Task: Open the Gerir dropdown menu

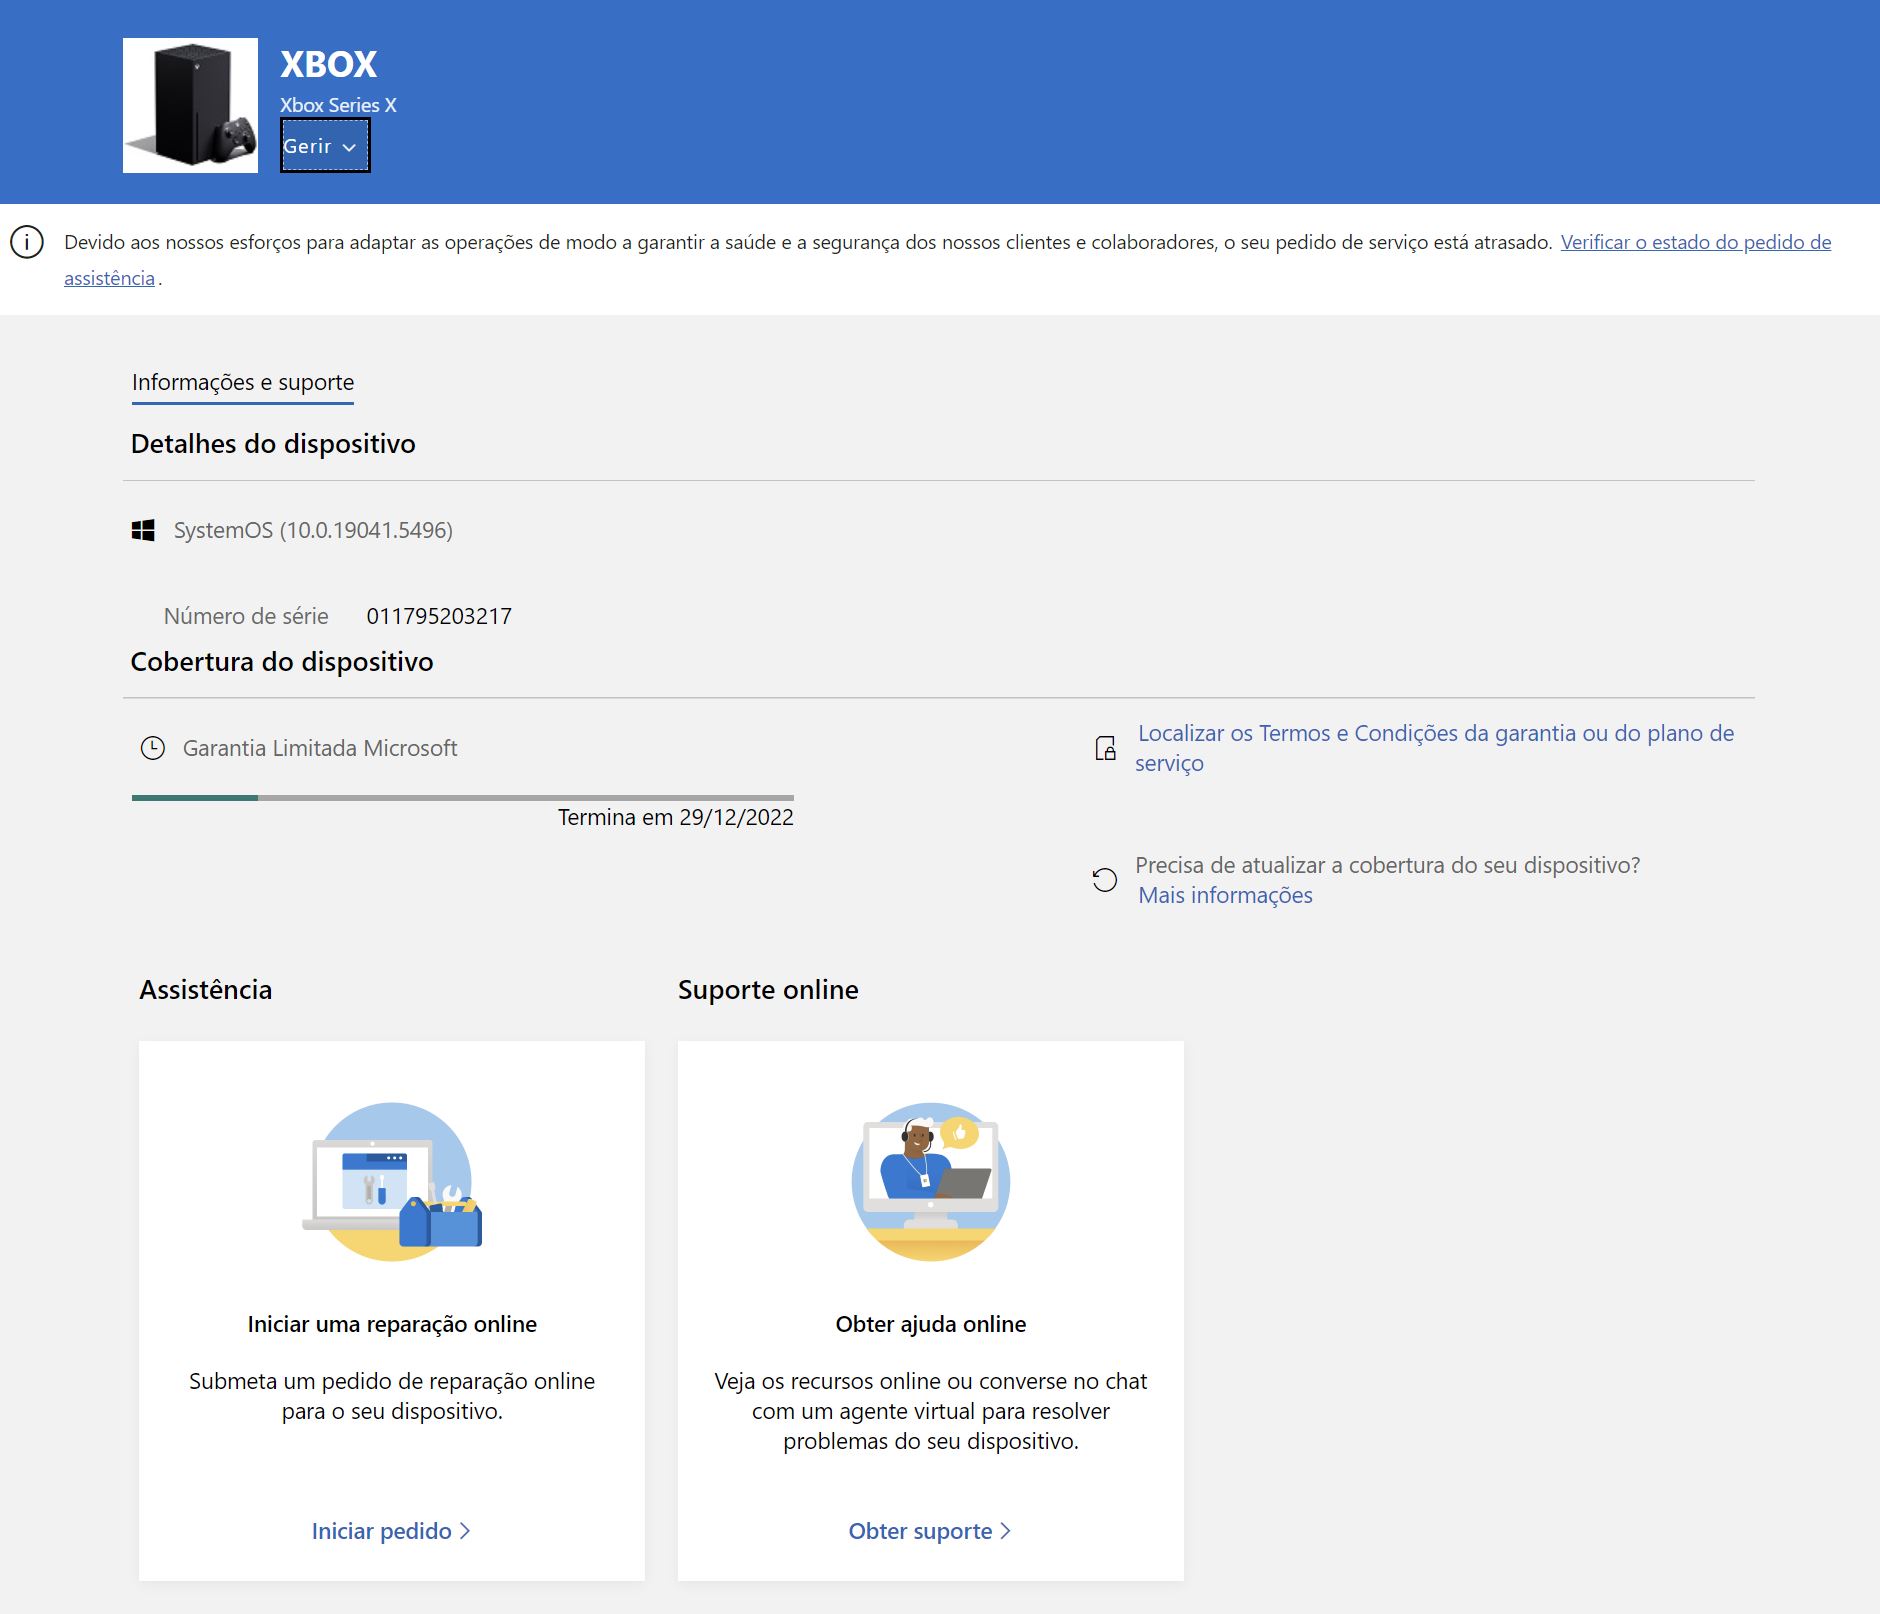Action: click(x=325, y=146)
